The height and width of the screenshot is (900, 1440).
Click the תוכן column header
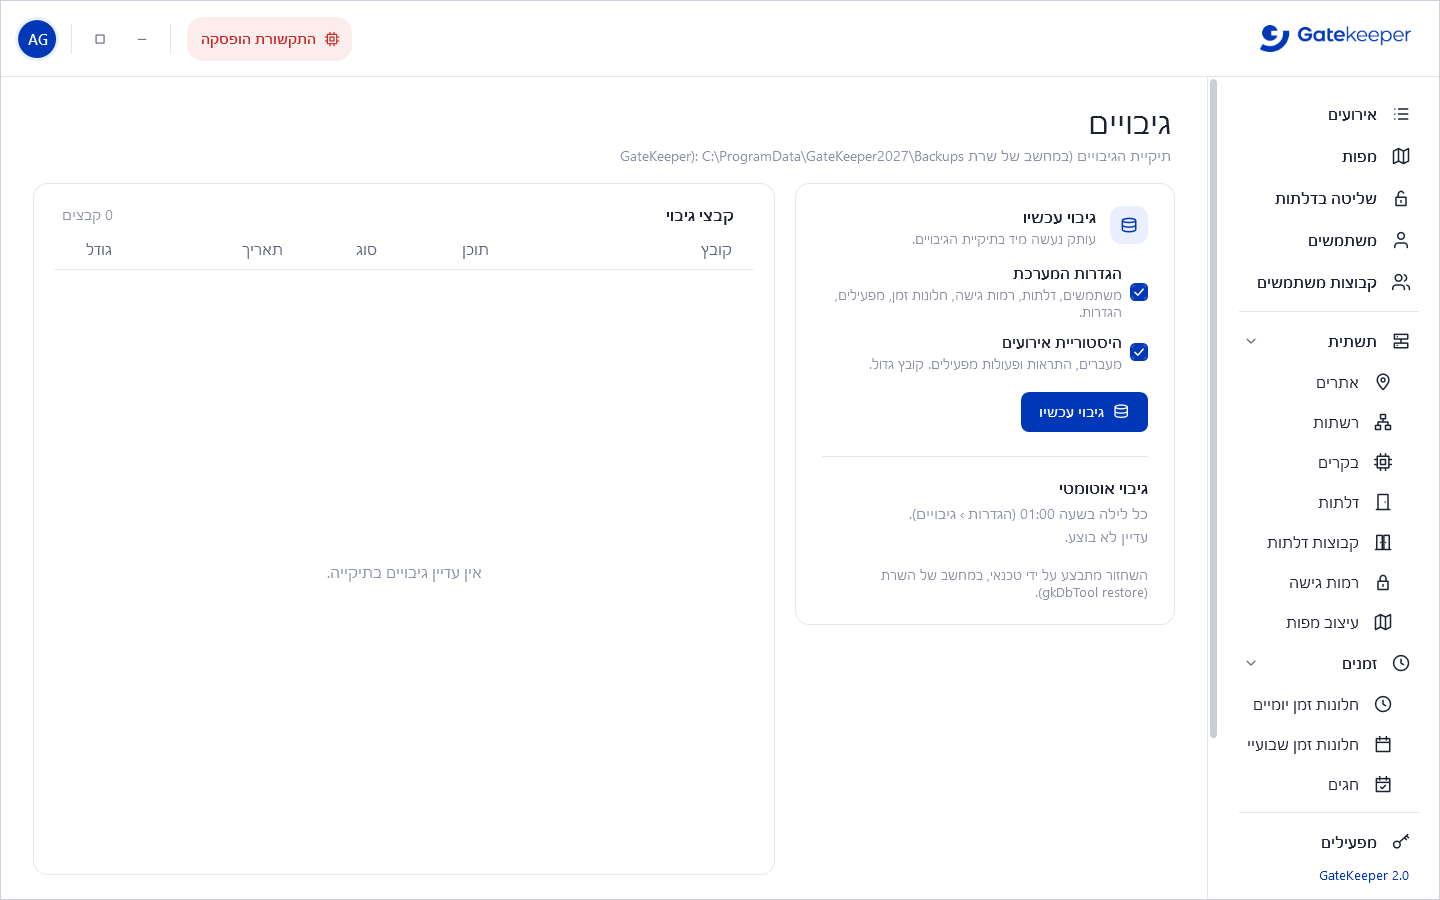(475, 250)
